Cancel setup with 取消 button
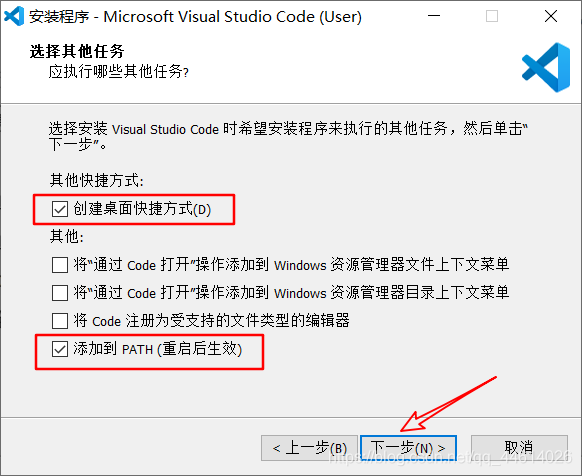Viewport: 582px width, 476px height. point(519,448)
